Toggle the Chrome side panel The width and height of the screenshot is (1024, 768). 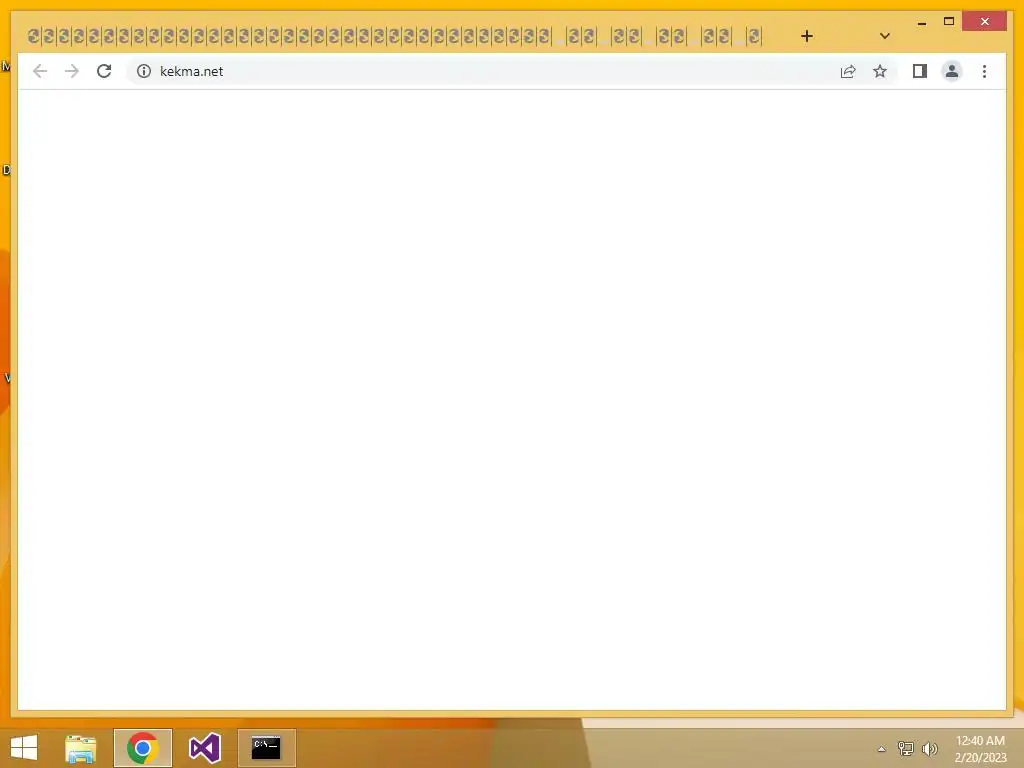point(920,71)
